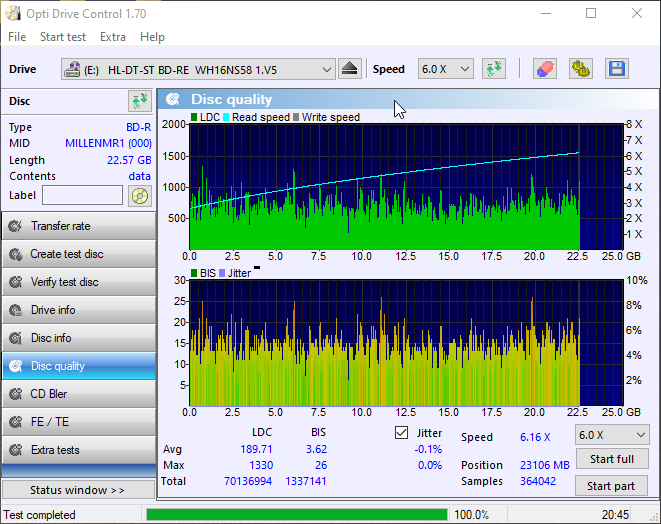Click the save floppy disk icon
Viewport: 661px width, 524px height.
pyautogui.click(x=616, y=69)
